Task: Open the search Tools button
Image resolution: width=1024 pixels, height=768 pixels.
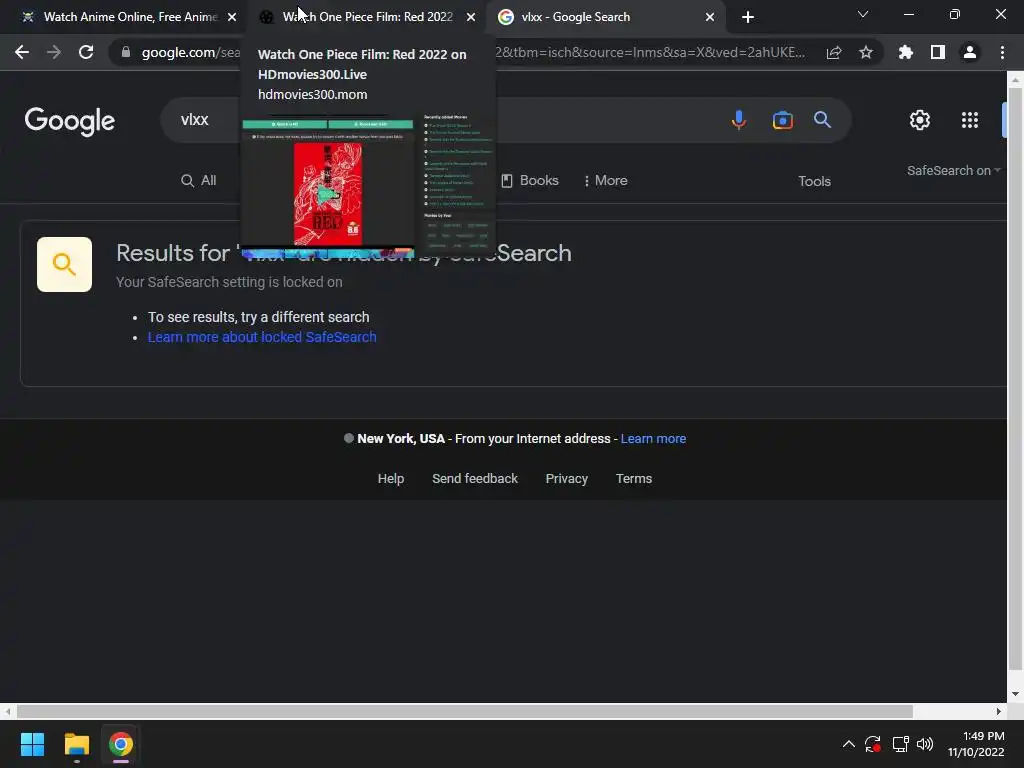Action: coord(814,181)
